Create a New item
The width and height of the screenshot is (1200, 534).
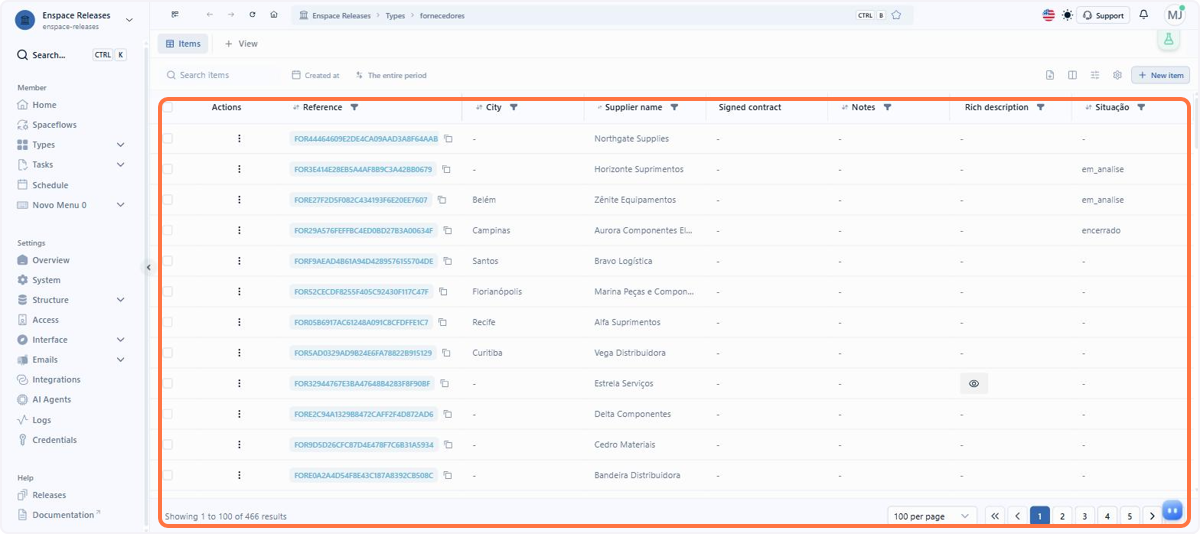(x=1160, y=75)
